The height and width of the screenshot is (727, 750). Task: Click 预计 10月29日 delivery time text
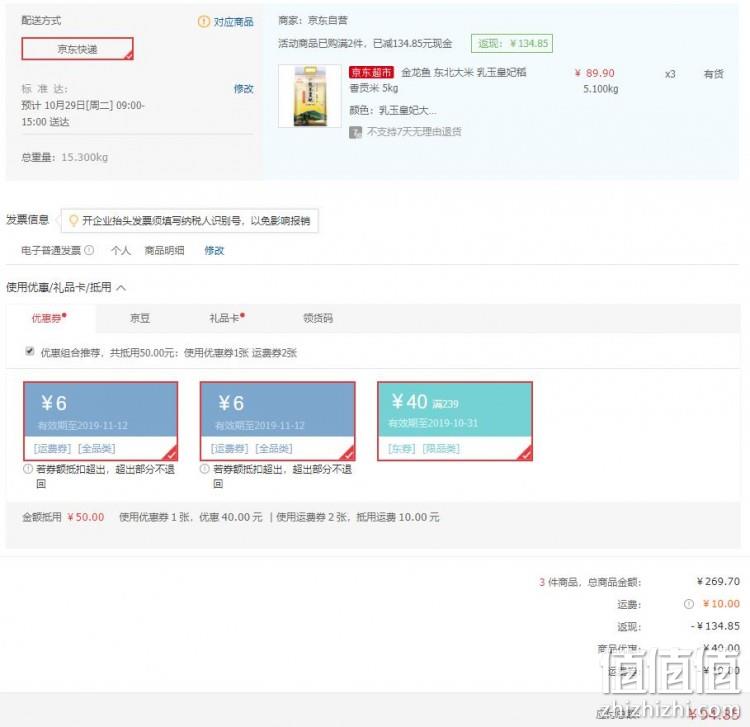[x=83, y=113]
